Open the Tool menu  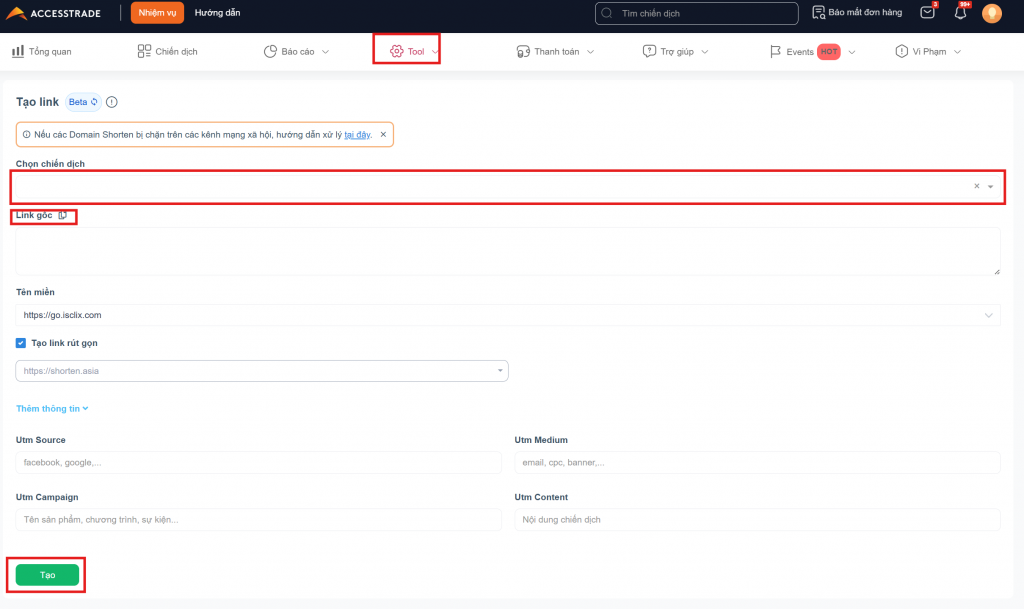(414, 51)
